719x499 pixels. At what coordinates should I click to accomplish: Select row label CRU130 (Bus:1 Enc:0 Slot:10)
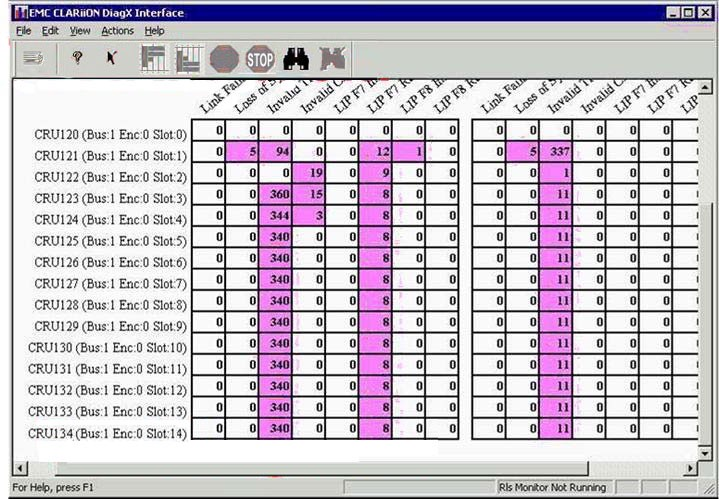point(108,348)
